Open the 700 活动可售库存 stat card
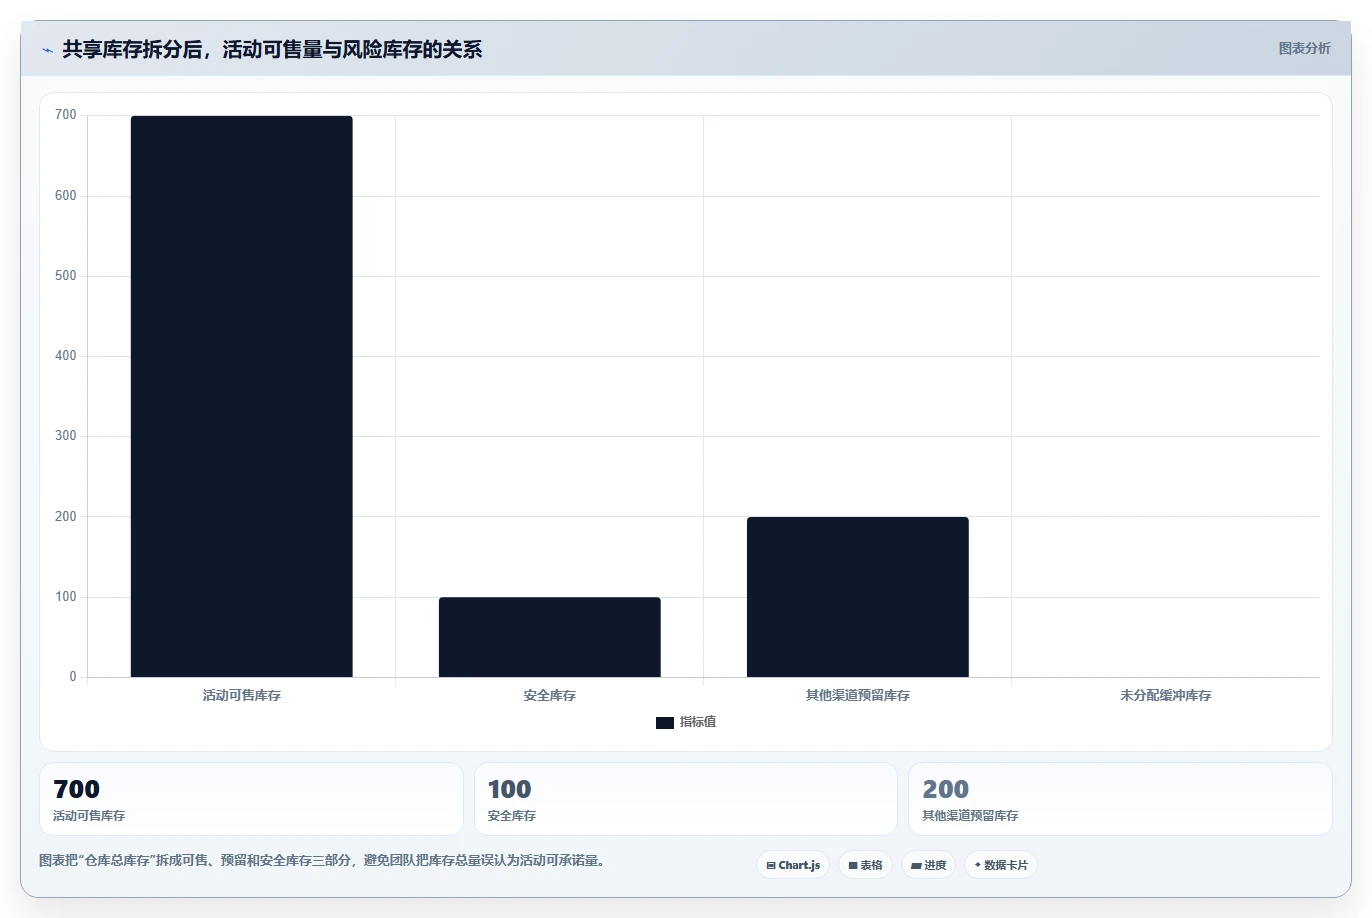The width and height of the screenshot is (1372, 918). click(251, 799)
